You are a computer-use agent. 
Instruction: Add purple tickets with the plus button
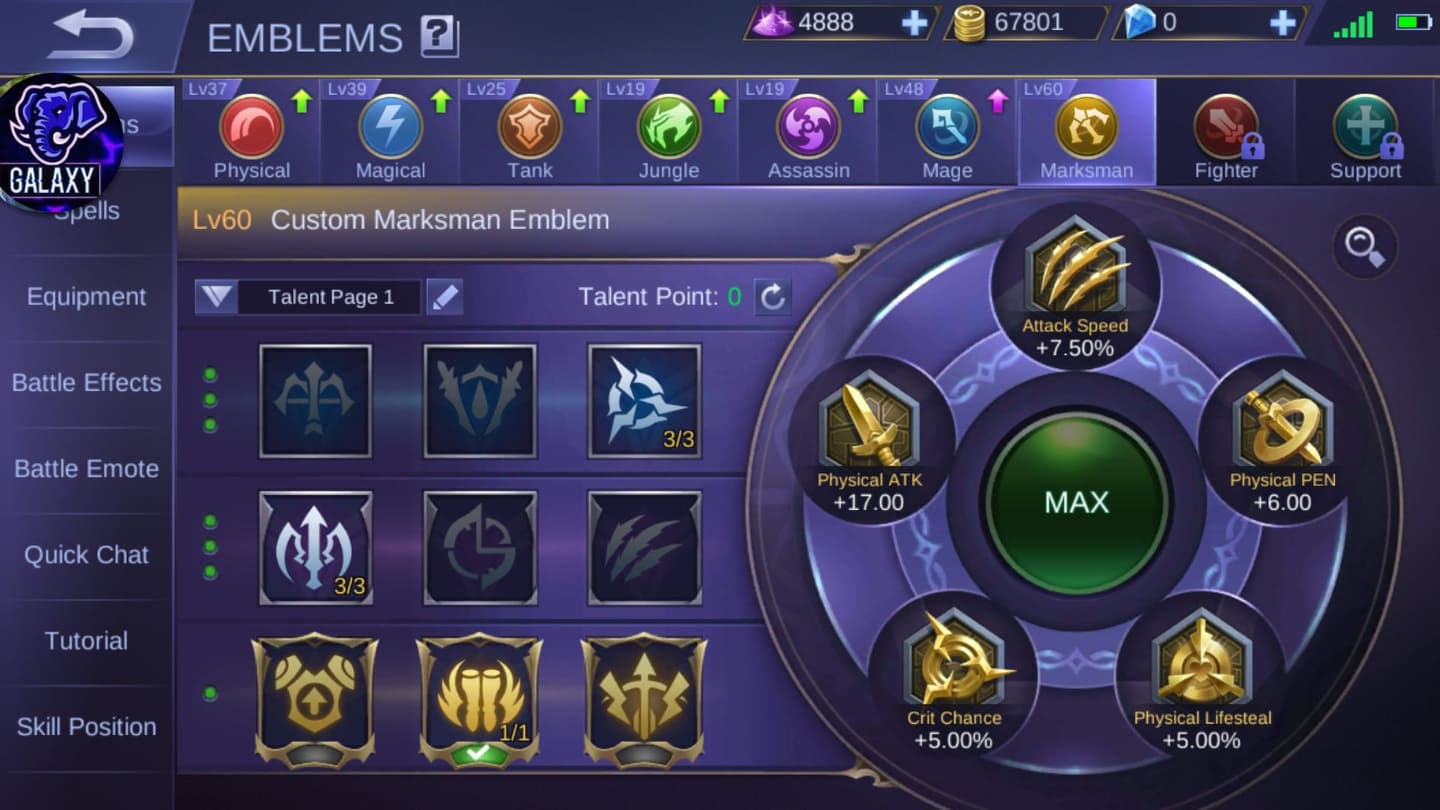pos(914,23)
